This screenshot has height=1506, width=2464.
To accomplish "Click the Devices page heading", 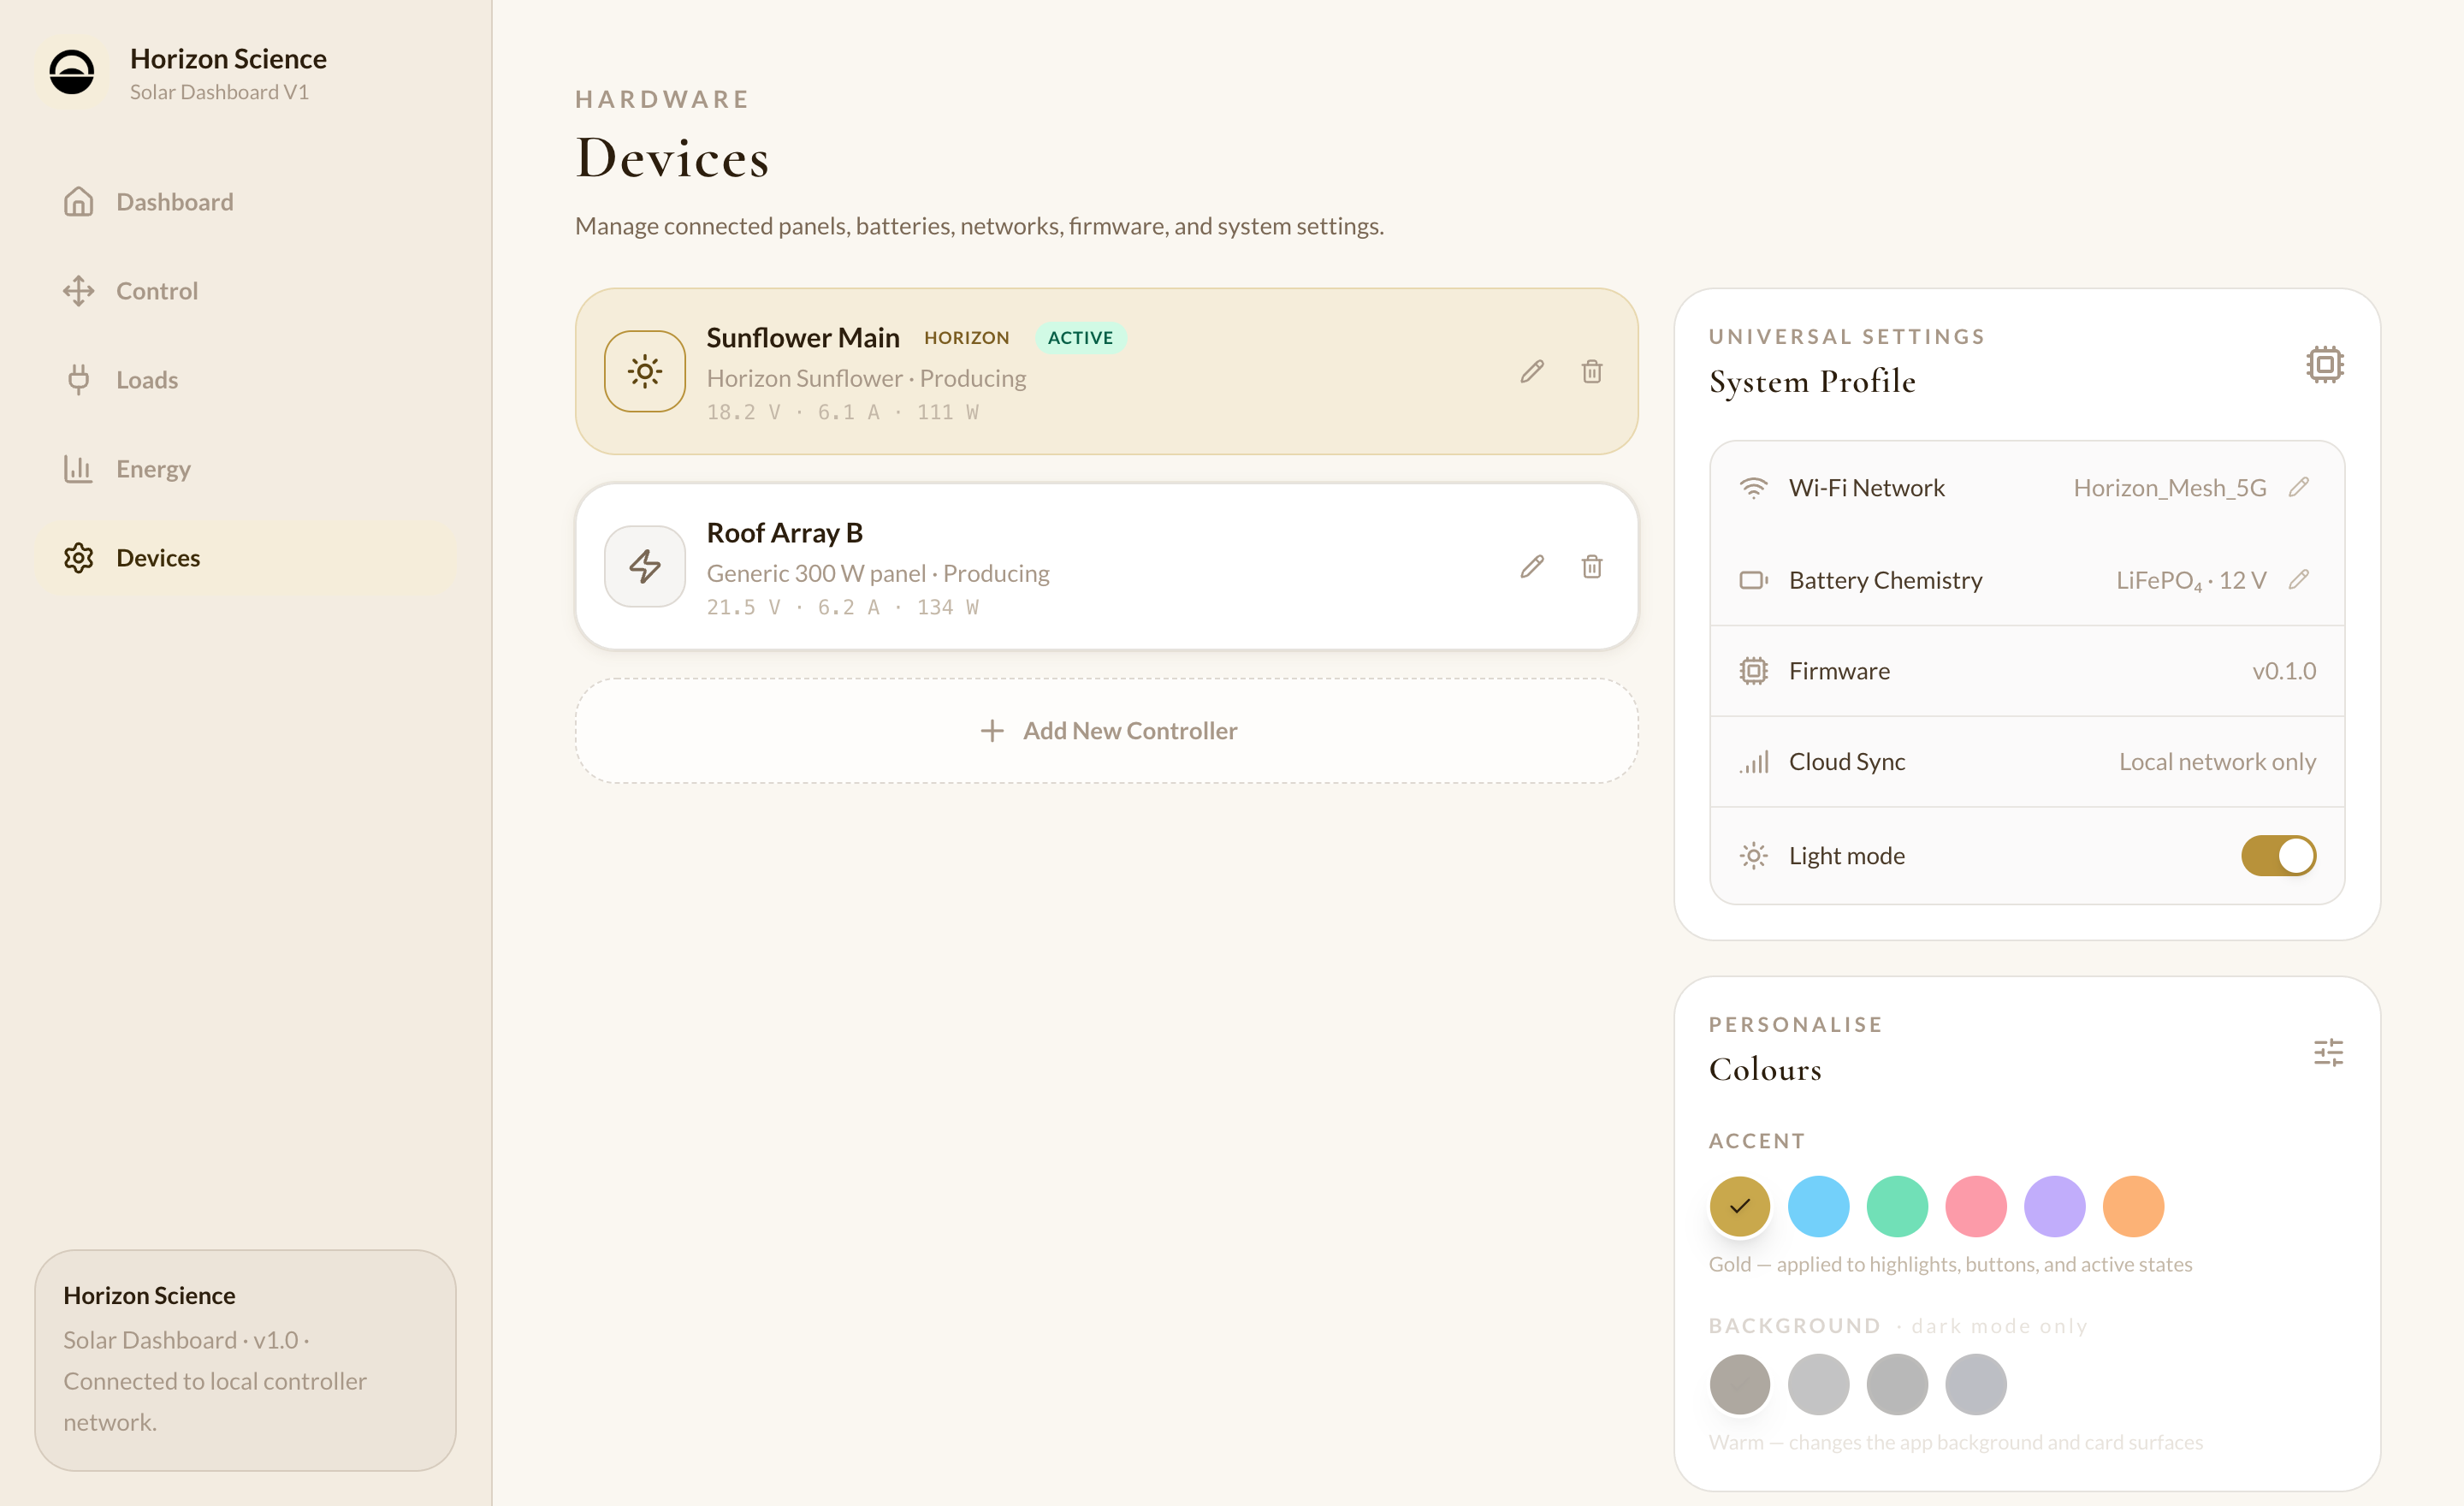I will [673, 159].
